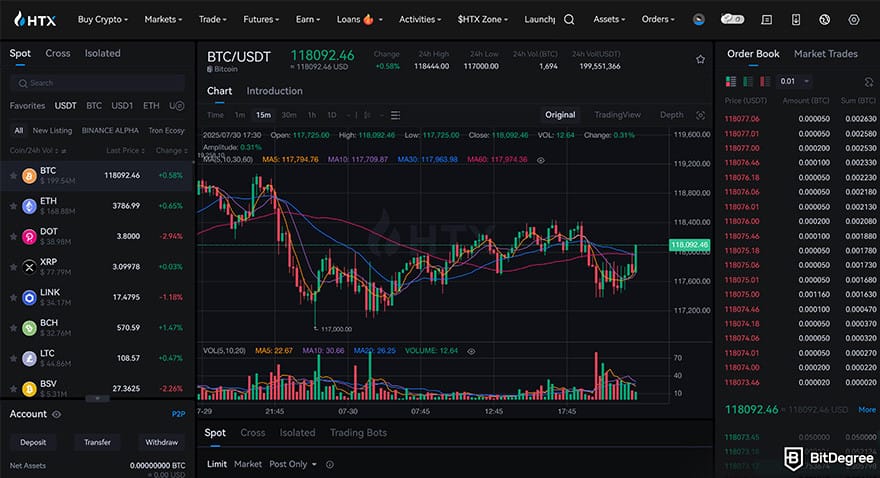Click the Ethereum coin icon in ETH row
The height and width of the screenshot is (478, 880).
tap(29, 206)
